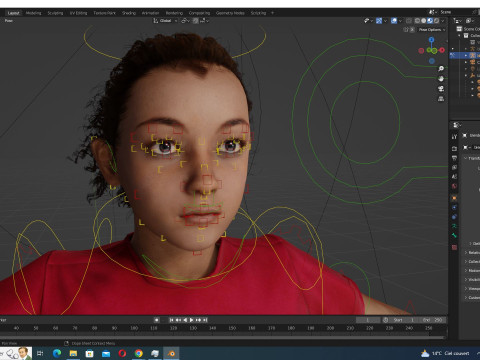Viewport: 480px width, 360px height.
Task: Jump to the timeline end frame
Action: click(x=205, y=320)
